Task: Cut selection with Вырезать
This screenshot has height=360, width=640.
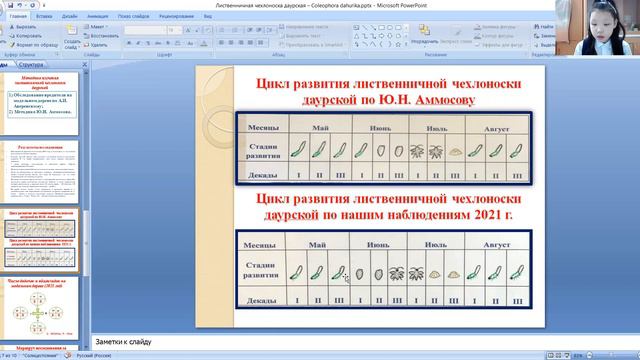Action: tap(23, 27)
